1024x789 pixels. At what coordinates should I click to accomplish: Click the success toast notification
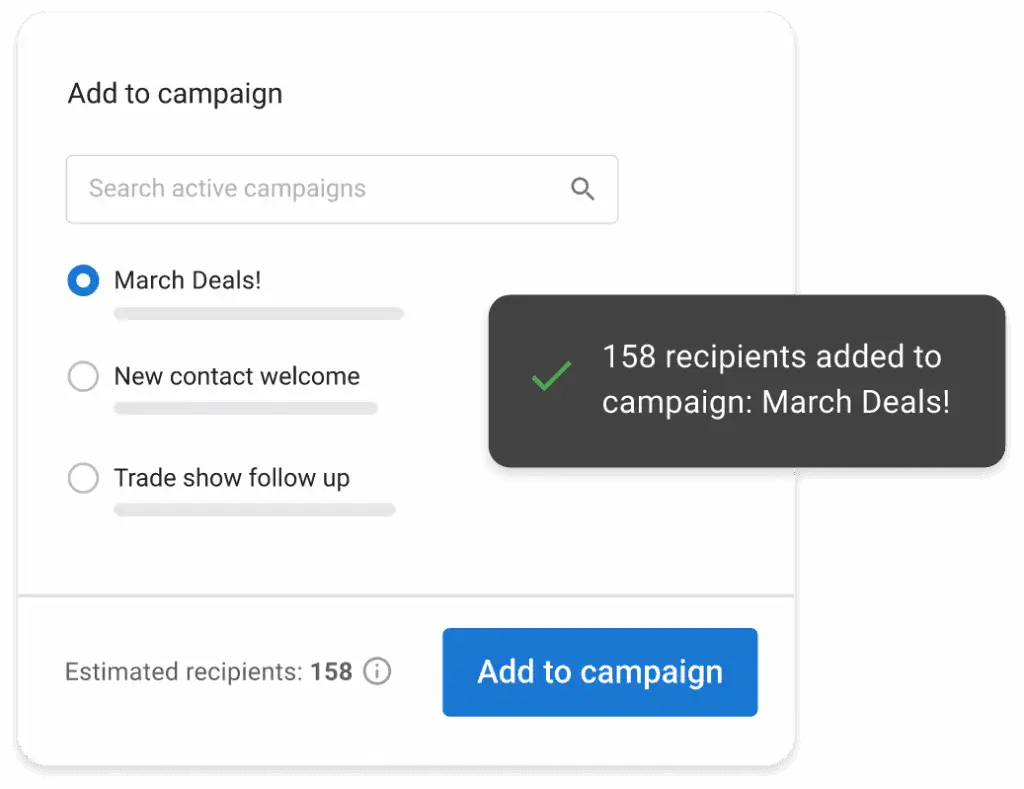[746, 380]
